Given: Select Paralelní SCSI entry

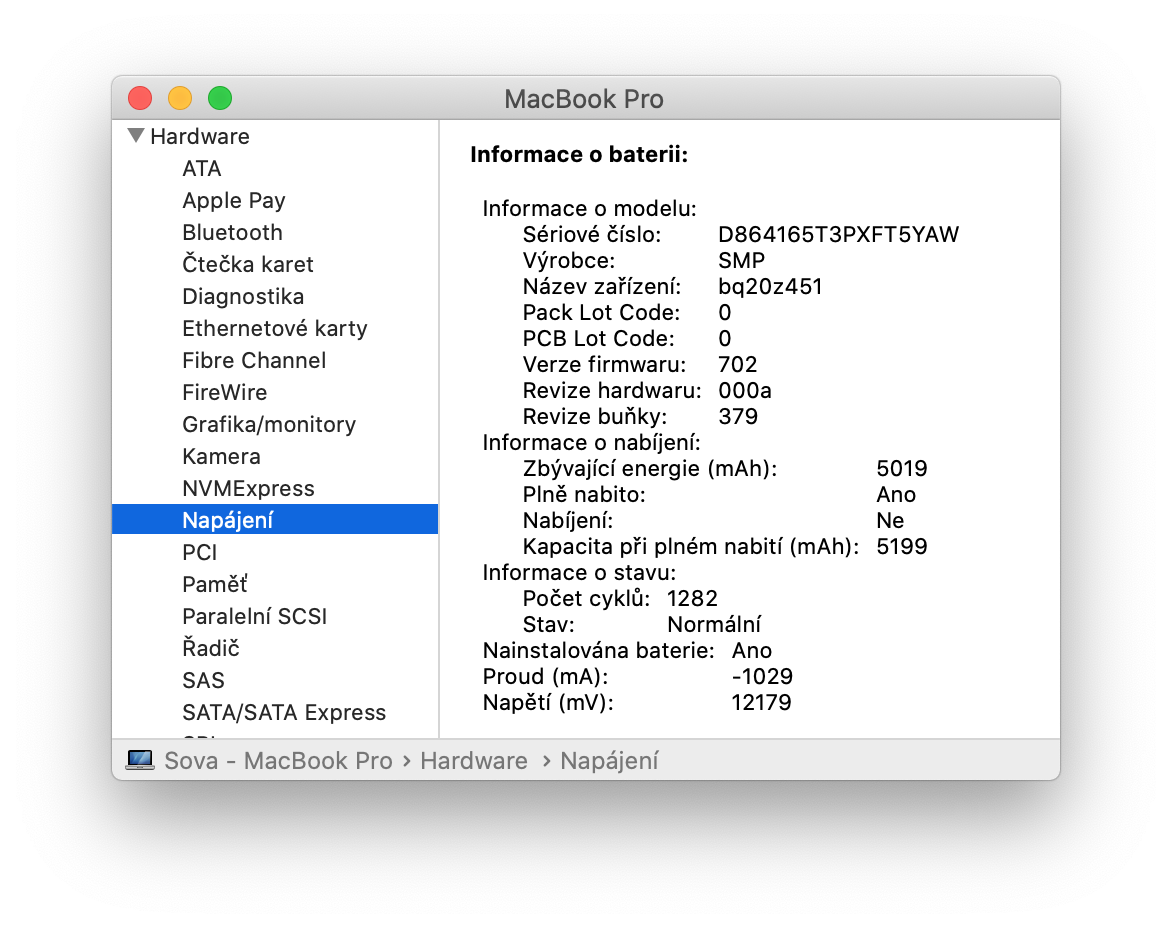Looking at the screenshot, I should tap(255, 616).
